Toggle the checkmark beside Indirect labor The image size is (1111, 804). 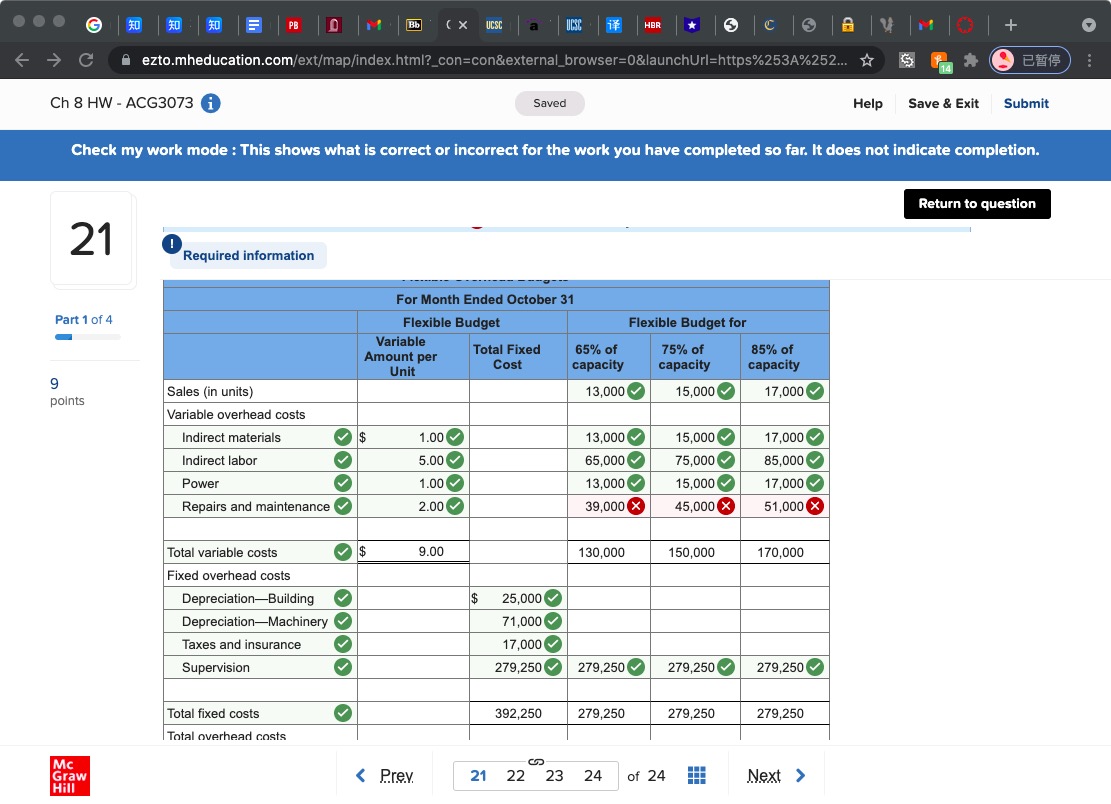pyautogui.click(x=343, y=460)
